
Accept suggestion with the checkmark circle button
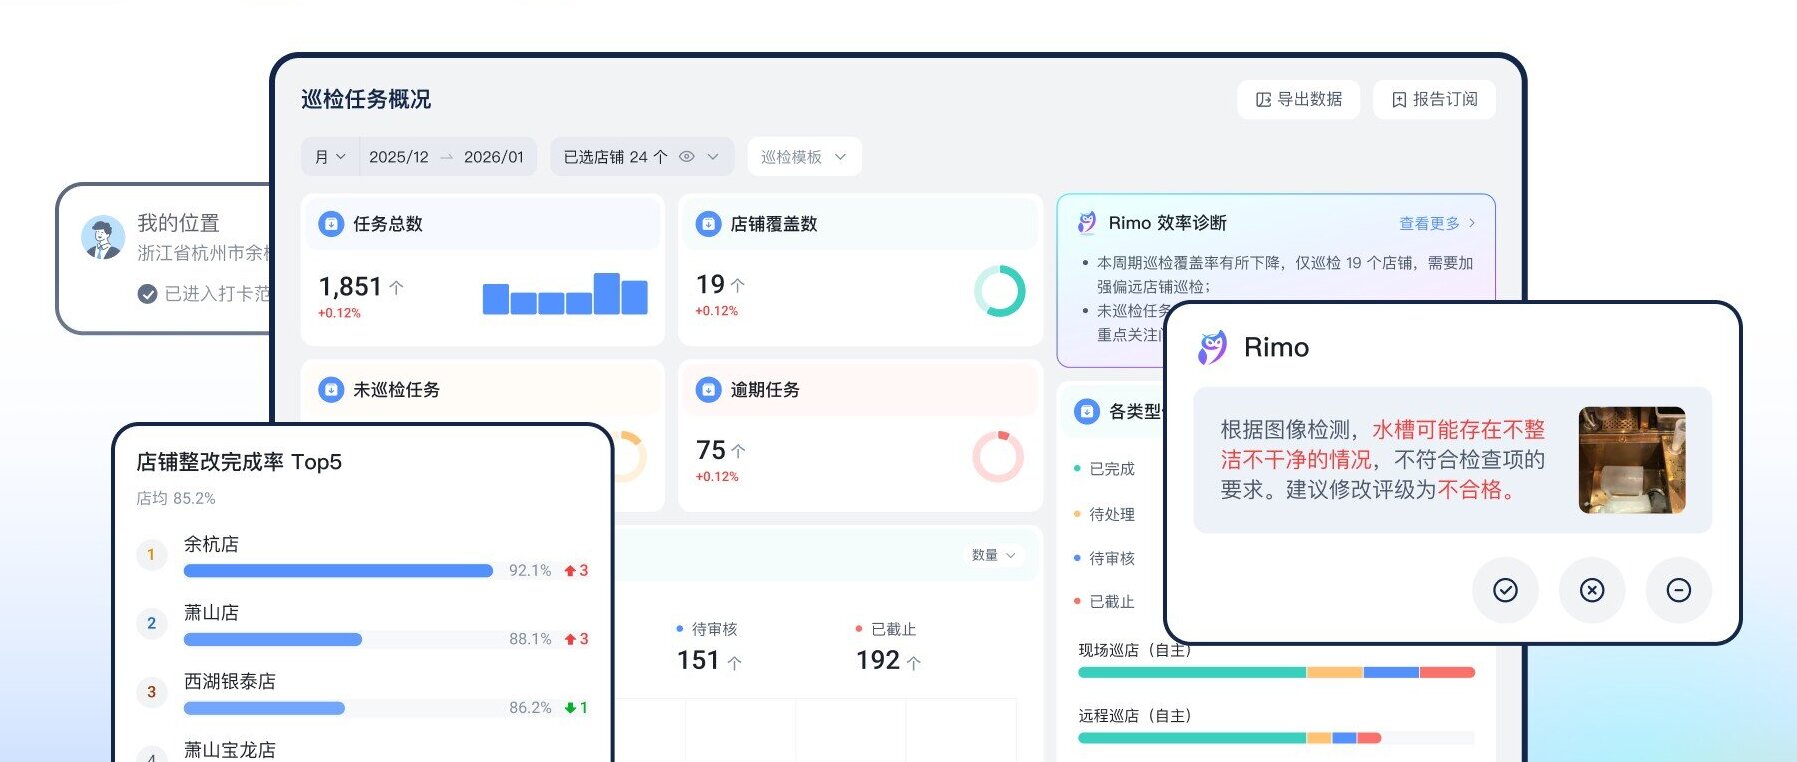[x=1505, y=590]
